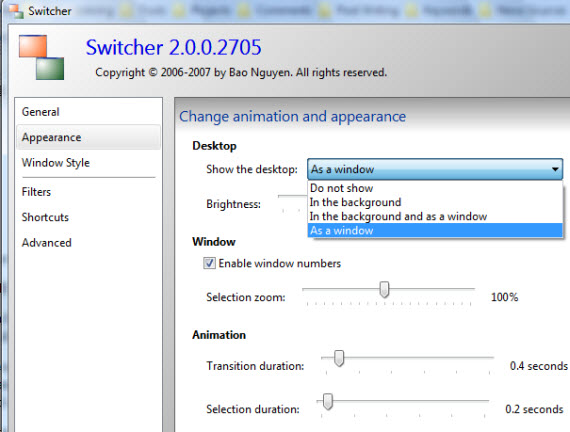570x432 pixels.
Task: Click the 'Show the desktop:' label
Action: (x=252, y=169)
